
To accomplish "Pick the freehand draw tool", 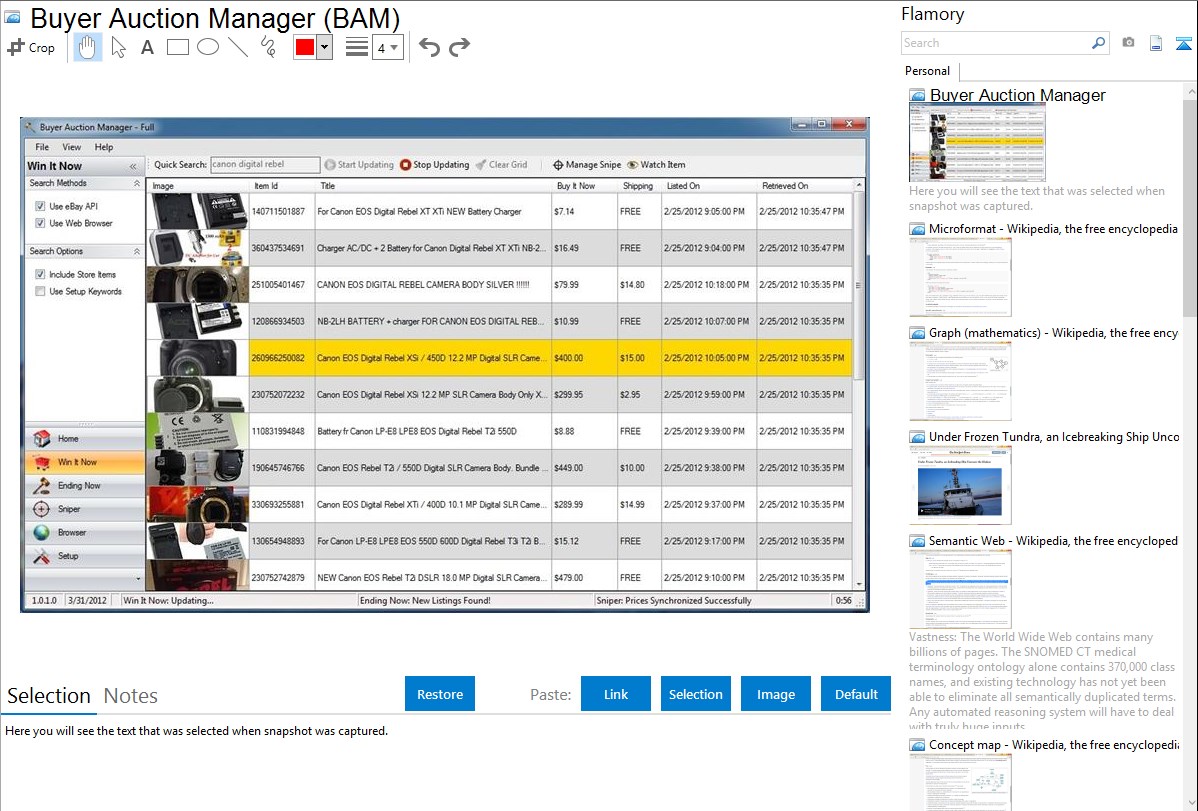I will (x=268, y=47).
